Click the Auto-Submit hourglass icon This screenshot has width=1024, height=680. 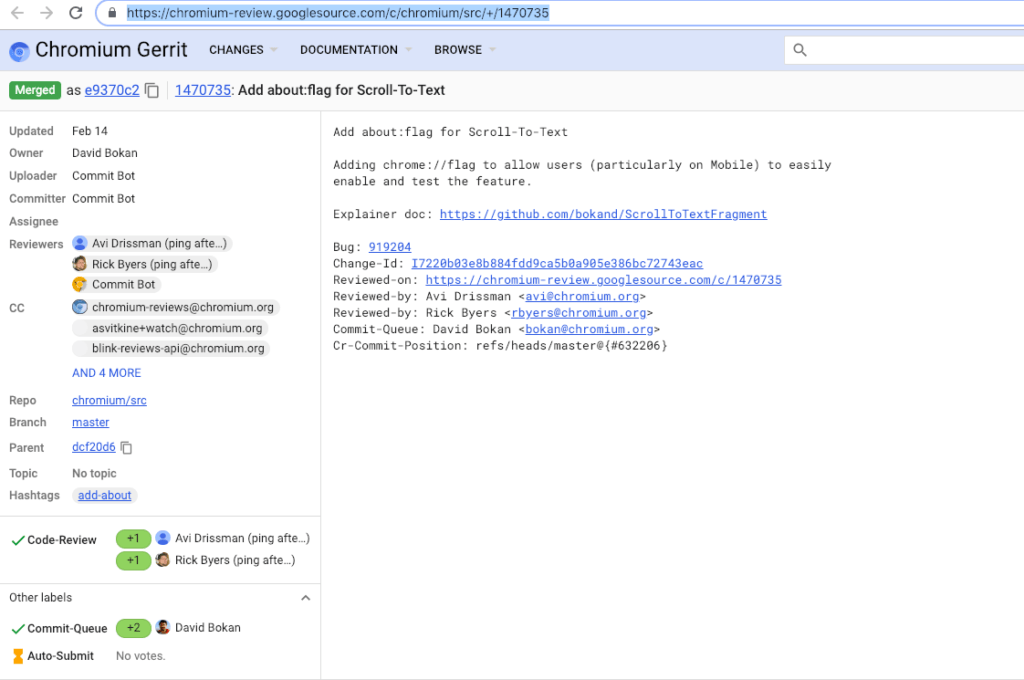coord(18,656)
